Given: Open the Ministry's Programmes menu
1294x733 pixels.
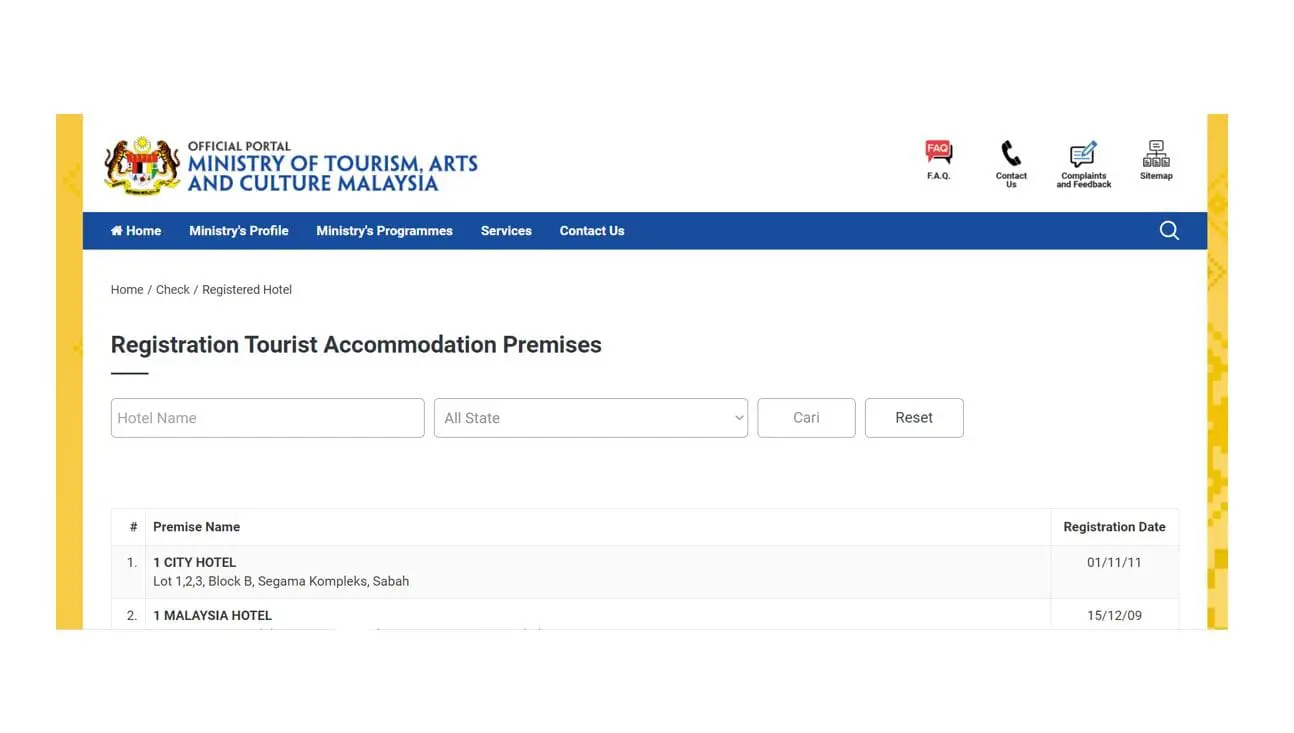Looking at the screenshot, I should click(x=384, y=231).
